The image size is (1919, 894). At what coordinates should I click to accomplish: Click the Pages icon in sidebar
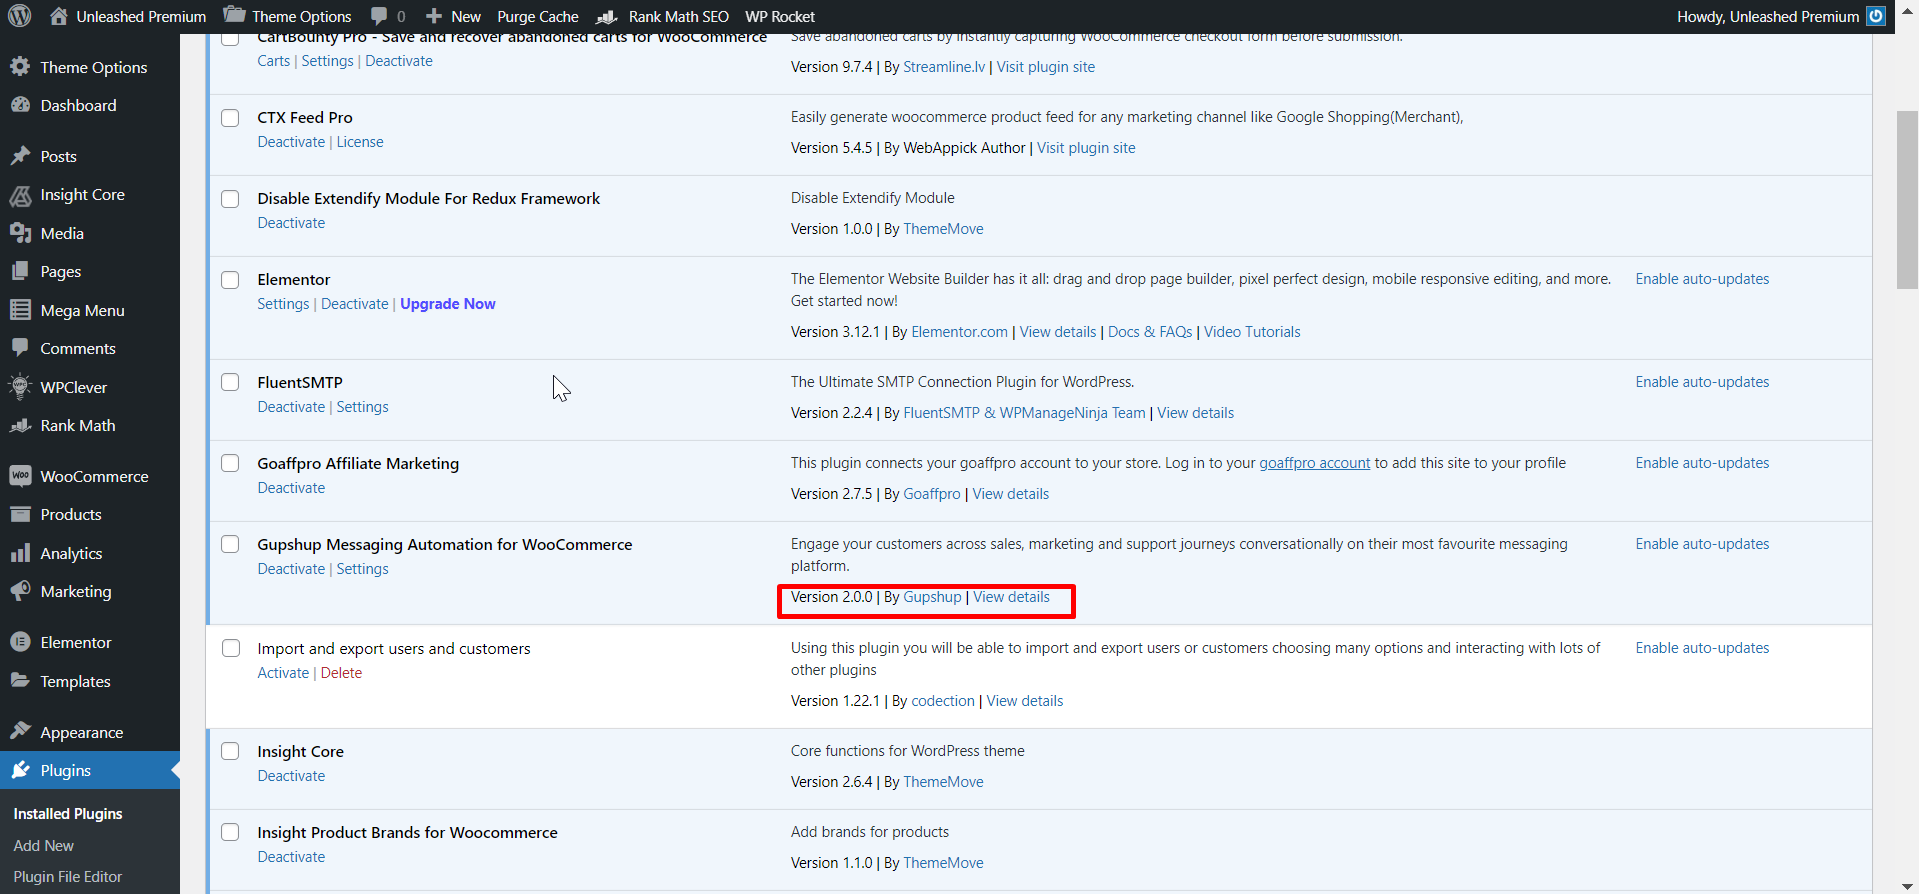click(x=20, y=271)
